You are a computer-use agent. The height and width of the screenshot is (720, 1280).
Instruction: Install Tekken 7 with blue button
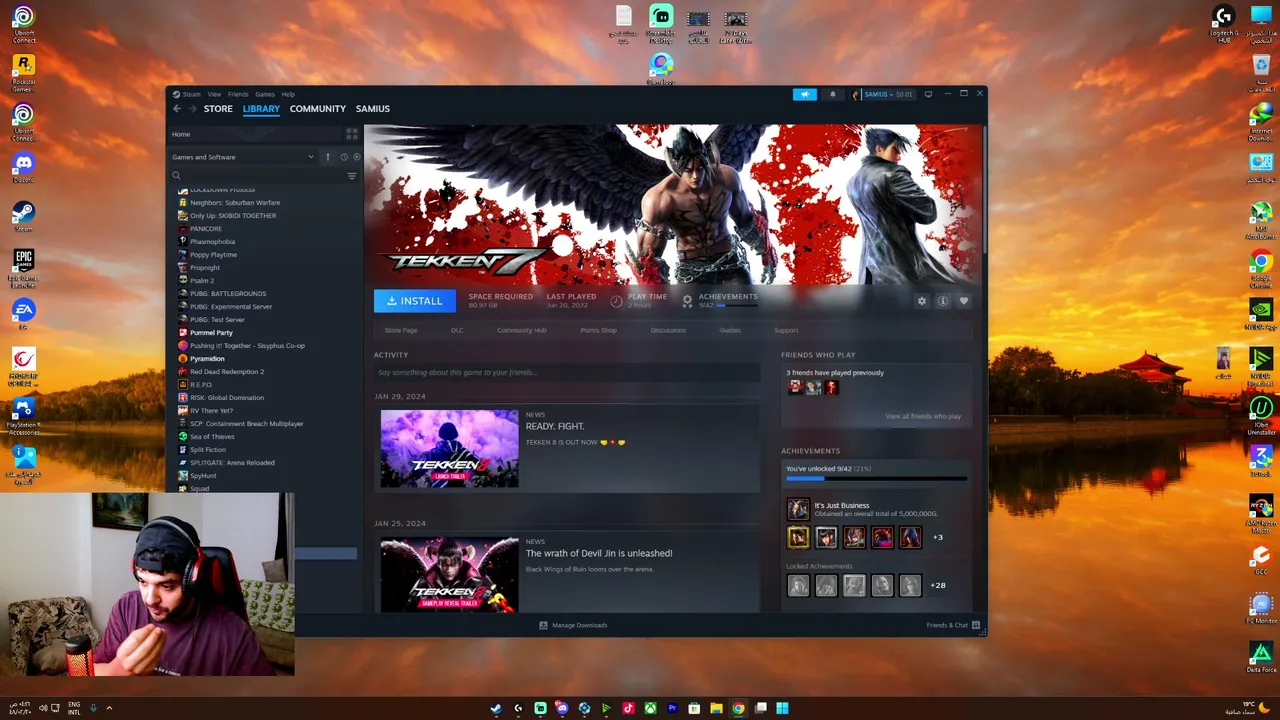click(415, 301)
